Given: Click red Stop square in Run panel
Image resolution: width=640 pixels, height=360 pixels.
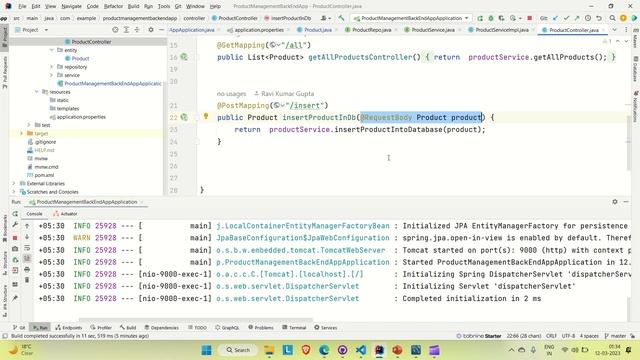Looking at the screenshot, I should pyautogui.click(x=15, y=238).
